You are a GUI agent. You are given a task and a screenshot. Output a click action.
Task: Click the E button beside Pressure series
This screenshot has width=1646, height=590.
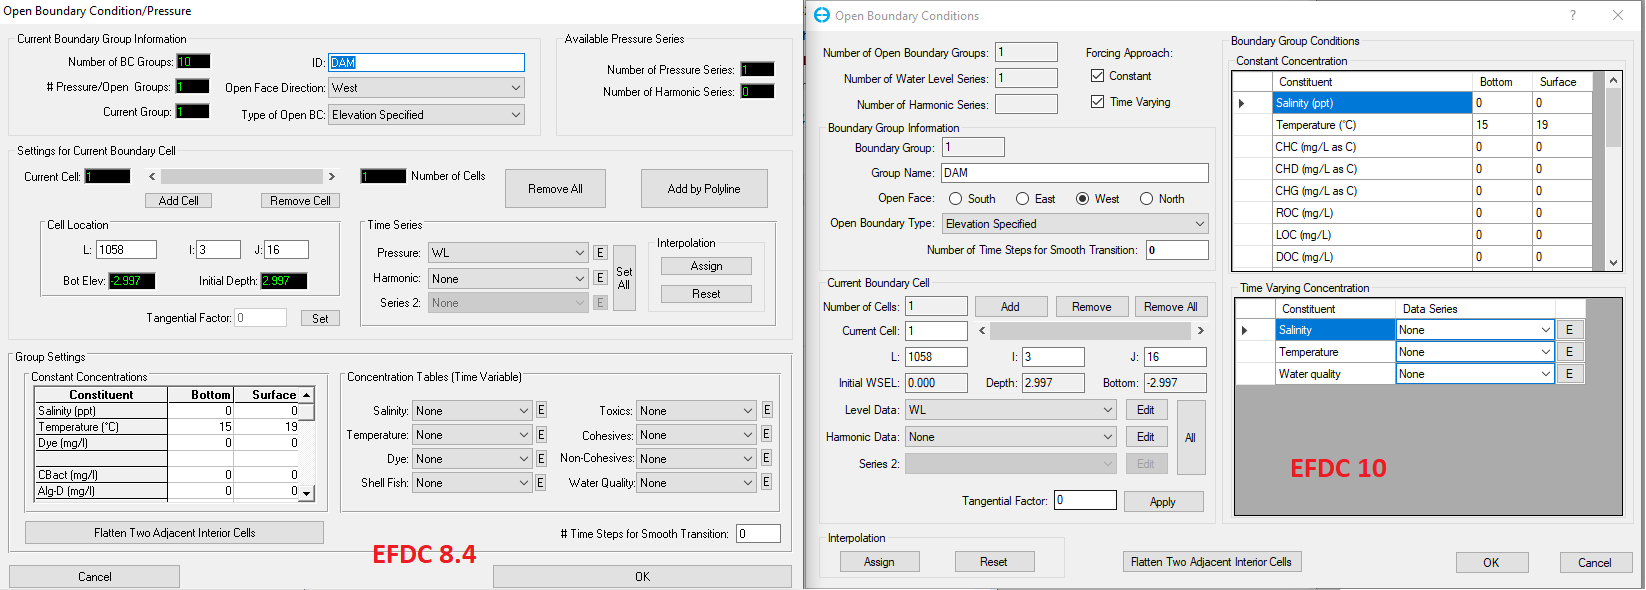[x=600, y=253]
